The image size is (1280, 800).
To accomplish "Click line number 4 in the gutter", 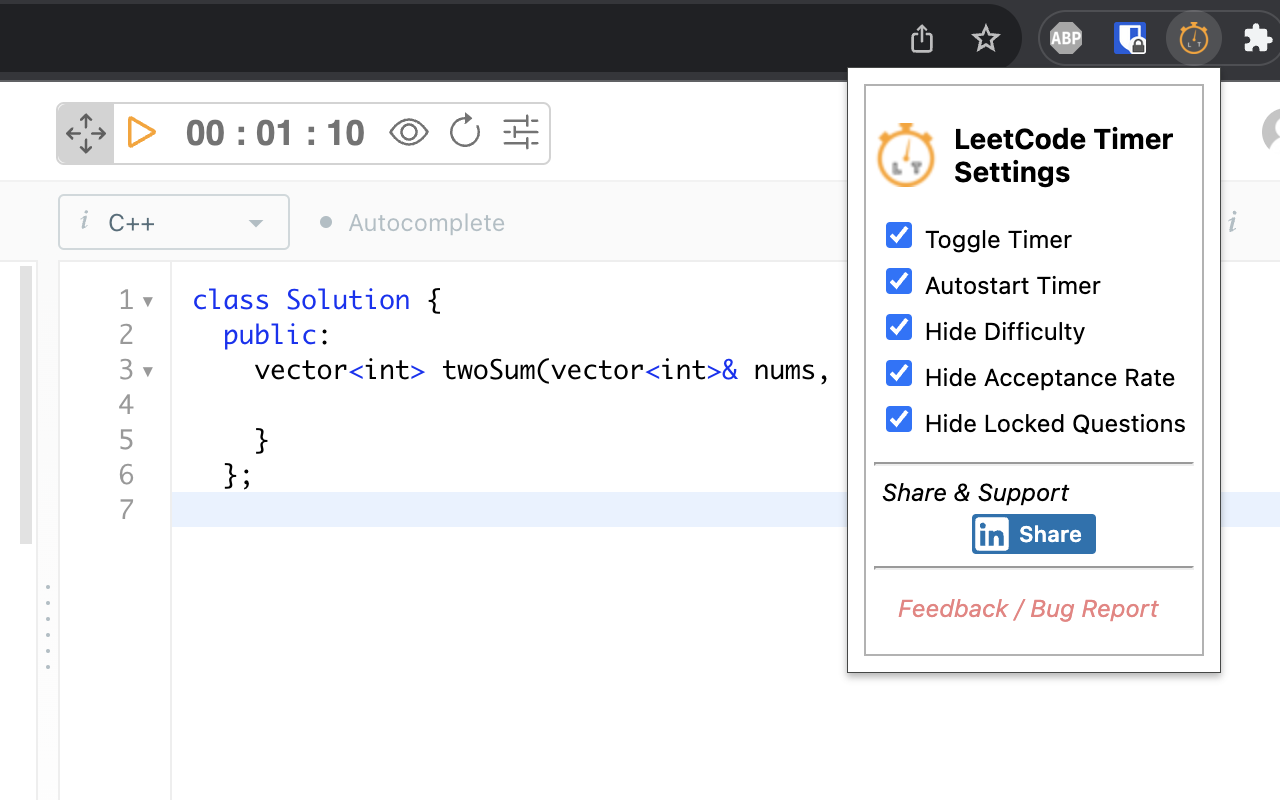I will (126, 405).
